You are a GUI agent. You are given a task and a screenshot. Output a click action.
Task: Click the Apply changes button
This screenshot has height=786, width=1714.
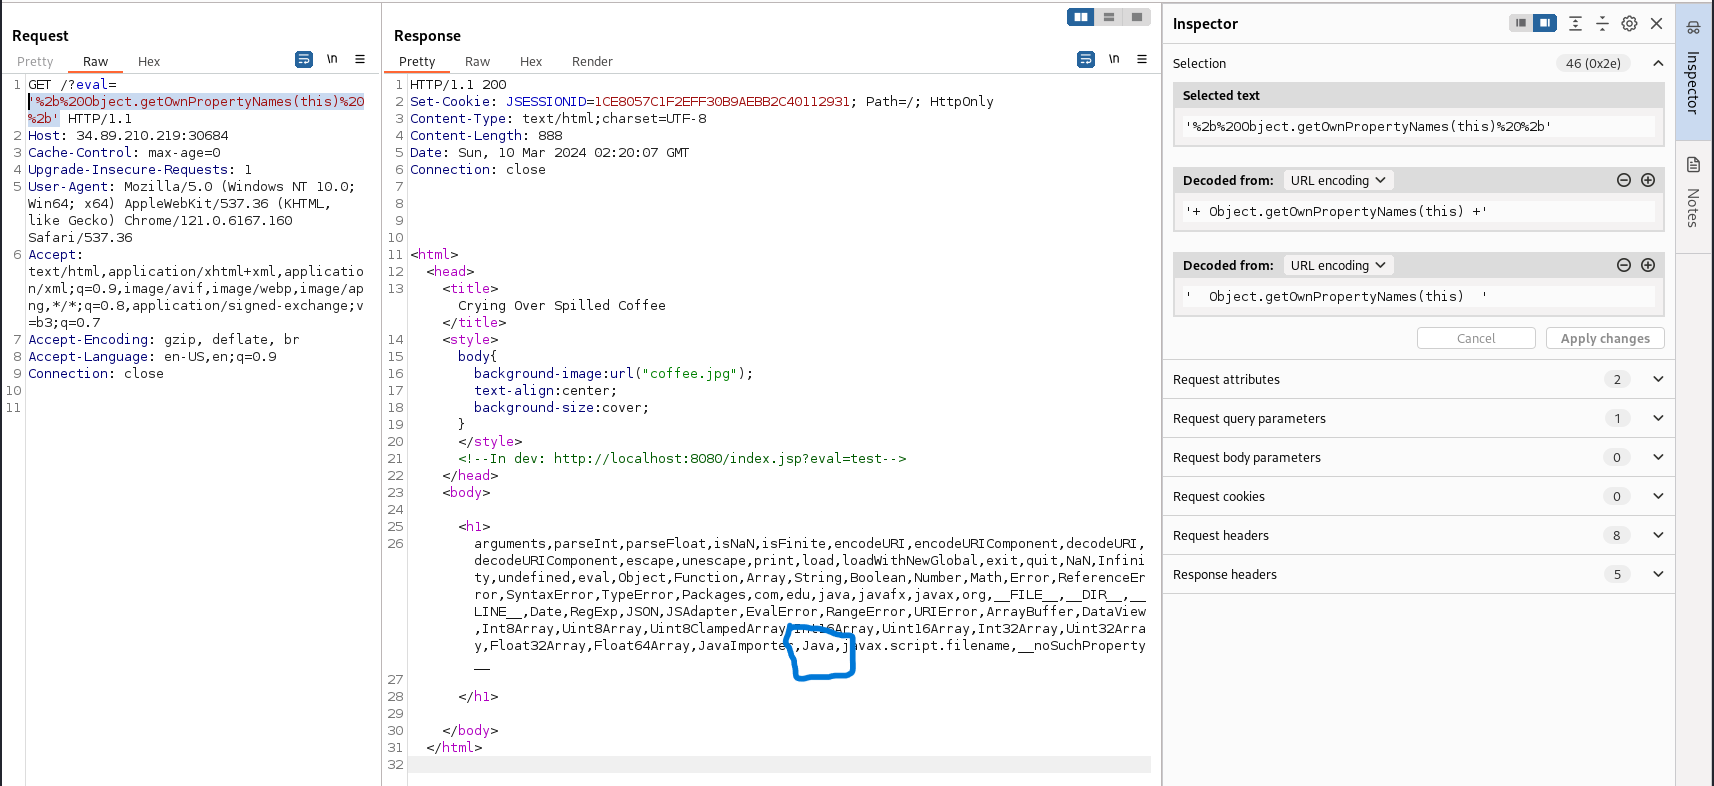[1605, 338]
